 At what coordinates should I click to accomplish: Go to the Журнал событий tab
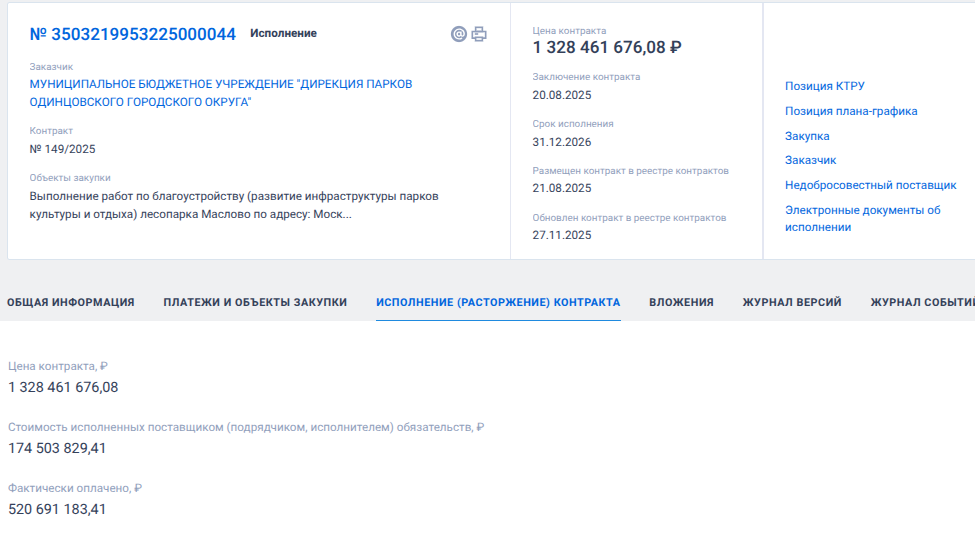[x=921, y=302]
